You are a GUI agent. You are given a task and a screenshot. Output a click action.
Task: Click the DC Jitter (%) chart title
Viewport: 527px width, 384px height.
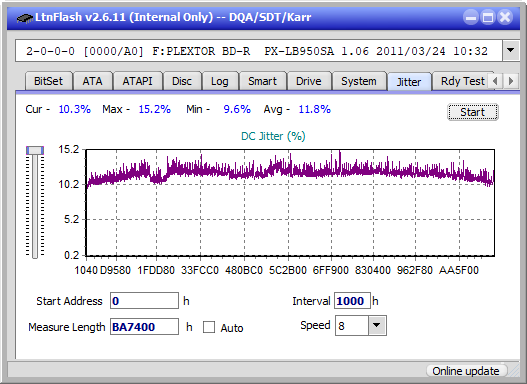tap(273, 136)
